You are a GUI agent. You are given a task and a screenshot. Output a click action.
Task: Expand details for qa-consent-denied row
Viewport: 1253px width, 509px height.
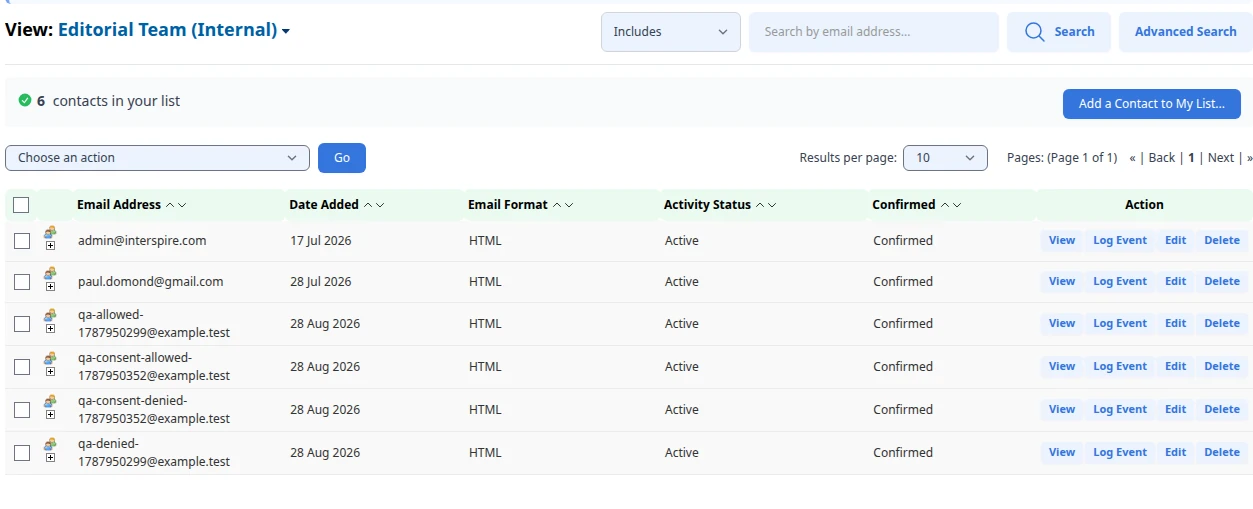pyautogui.click(x=50, y=414)
